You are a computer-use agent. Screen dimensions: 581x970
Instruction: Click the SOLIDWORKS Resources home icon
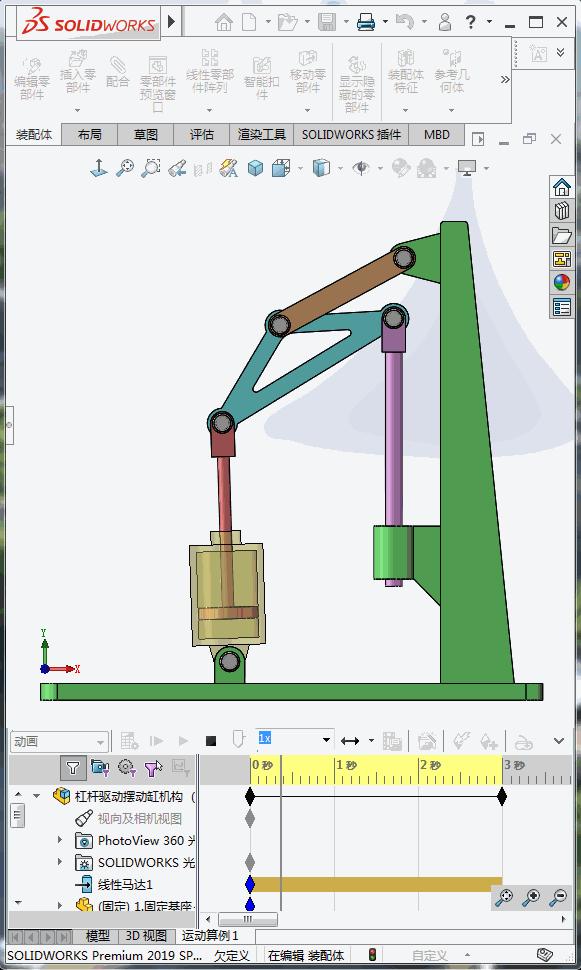(561, 187)
